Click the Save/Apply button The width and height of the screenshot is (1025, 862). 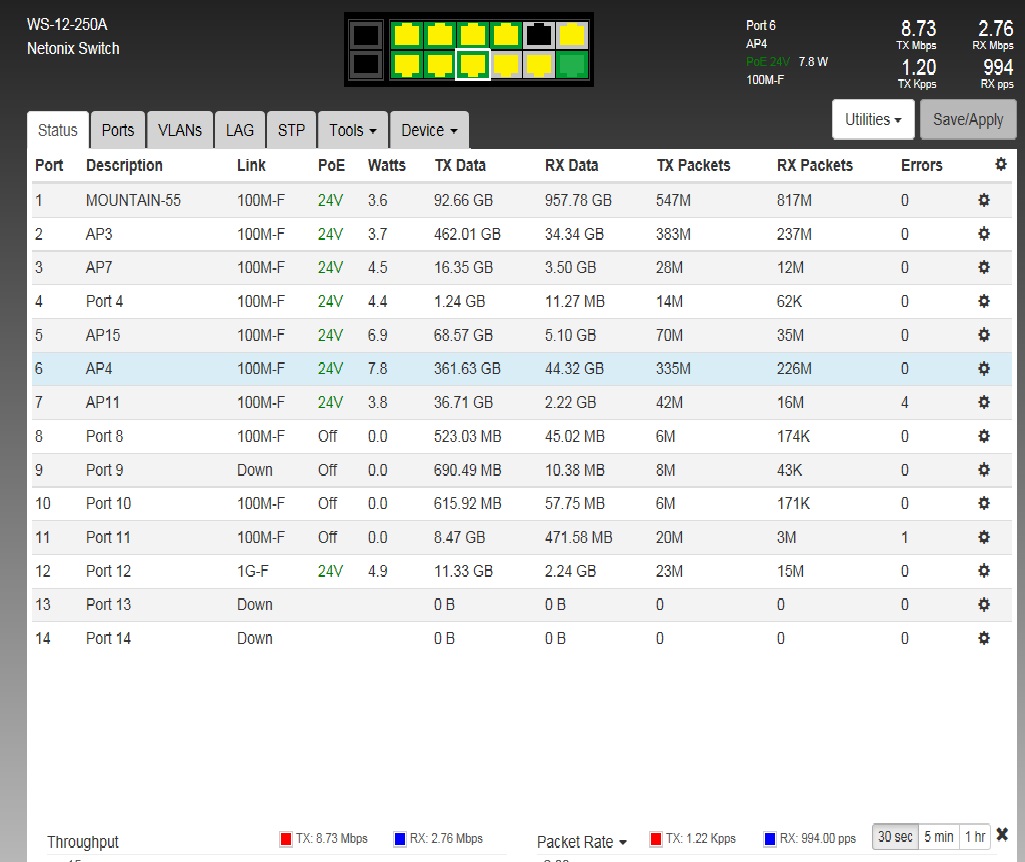(967, 119)
